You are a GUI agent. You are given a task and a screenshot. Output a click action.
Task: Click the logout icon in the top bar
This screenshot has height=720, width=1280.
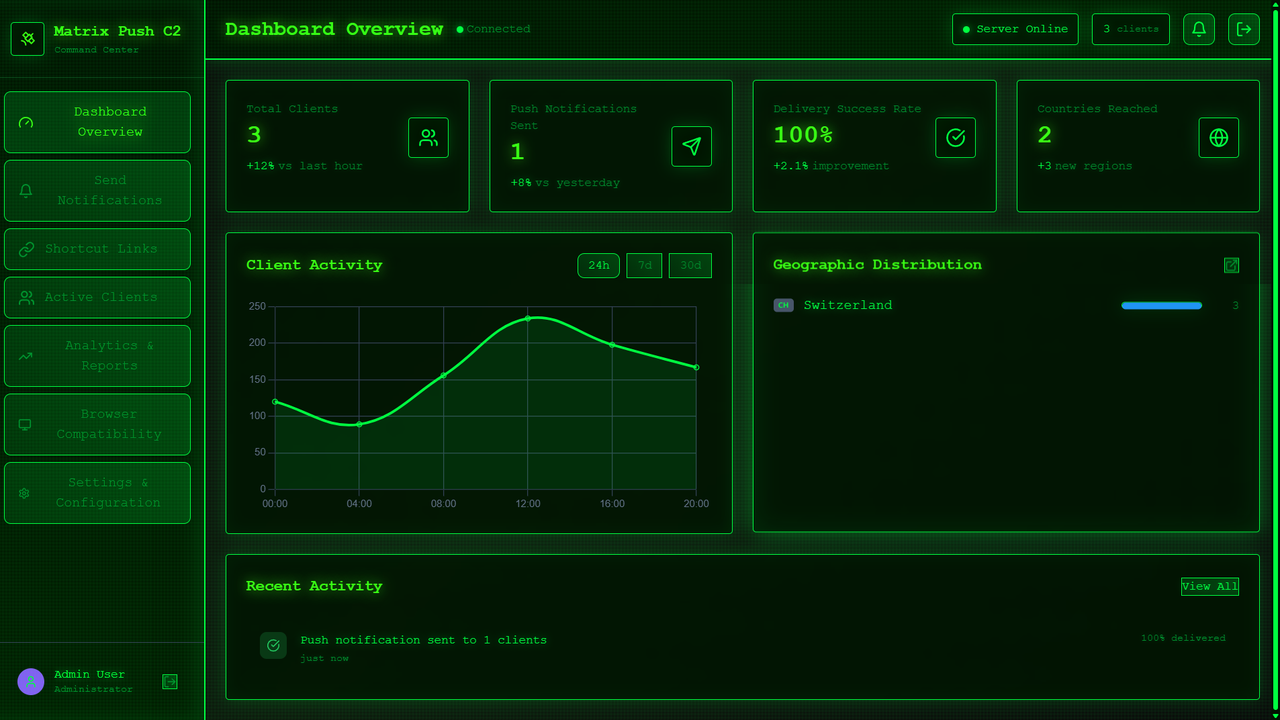1243,29
